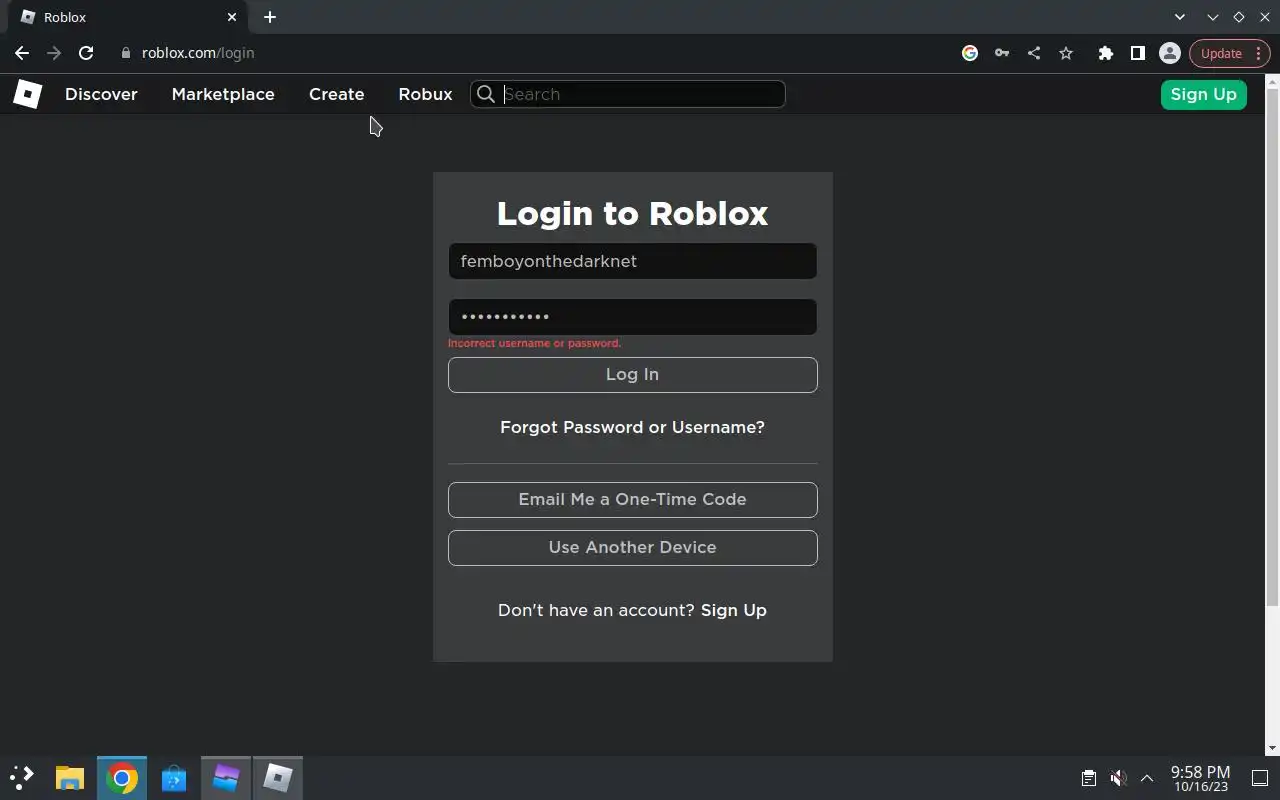Click Use Another Device button
1280x800 pixels.
tap(632, 548)
